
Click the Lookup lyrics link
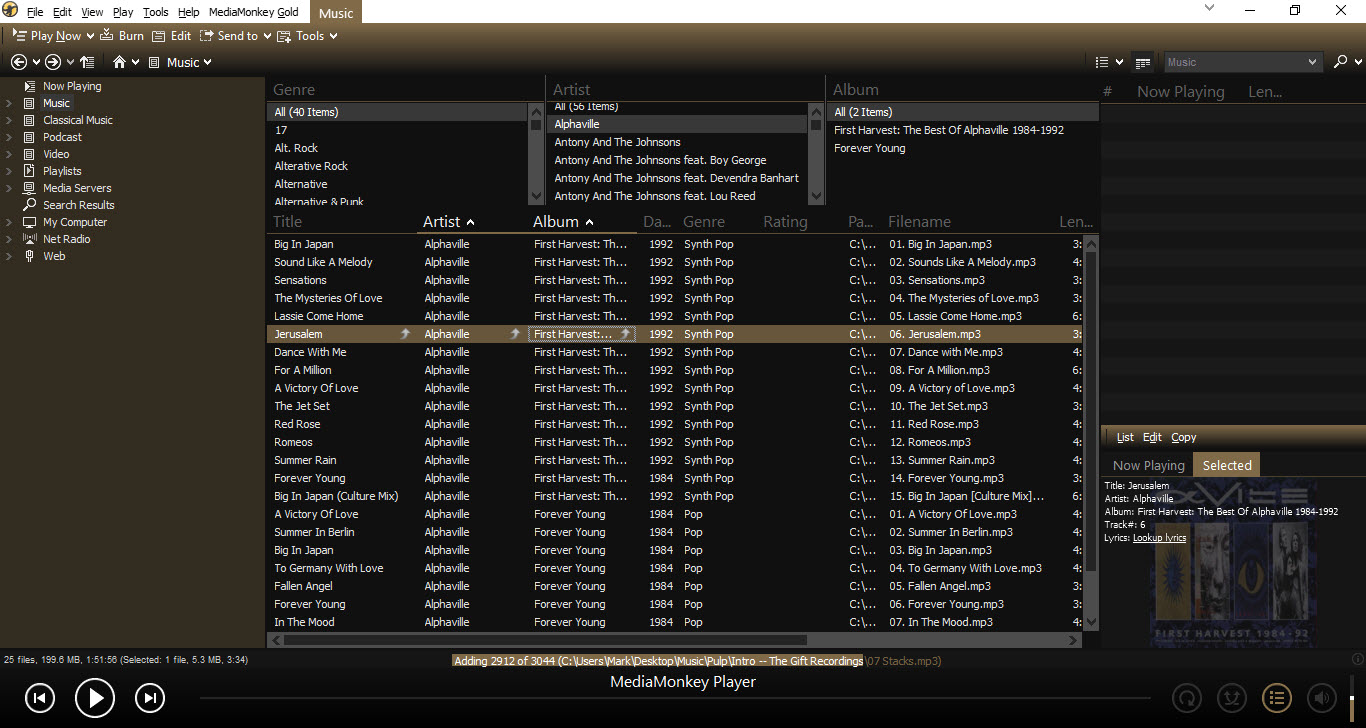coord(1159,537)
